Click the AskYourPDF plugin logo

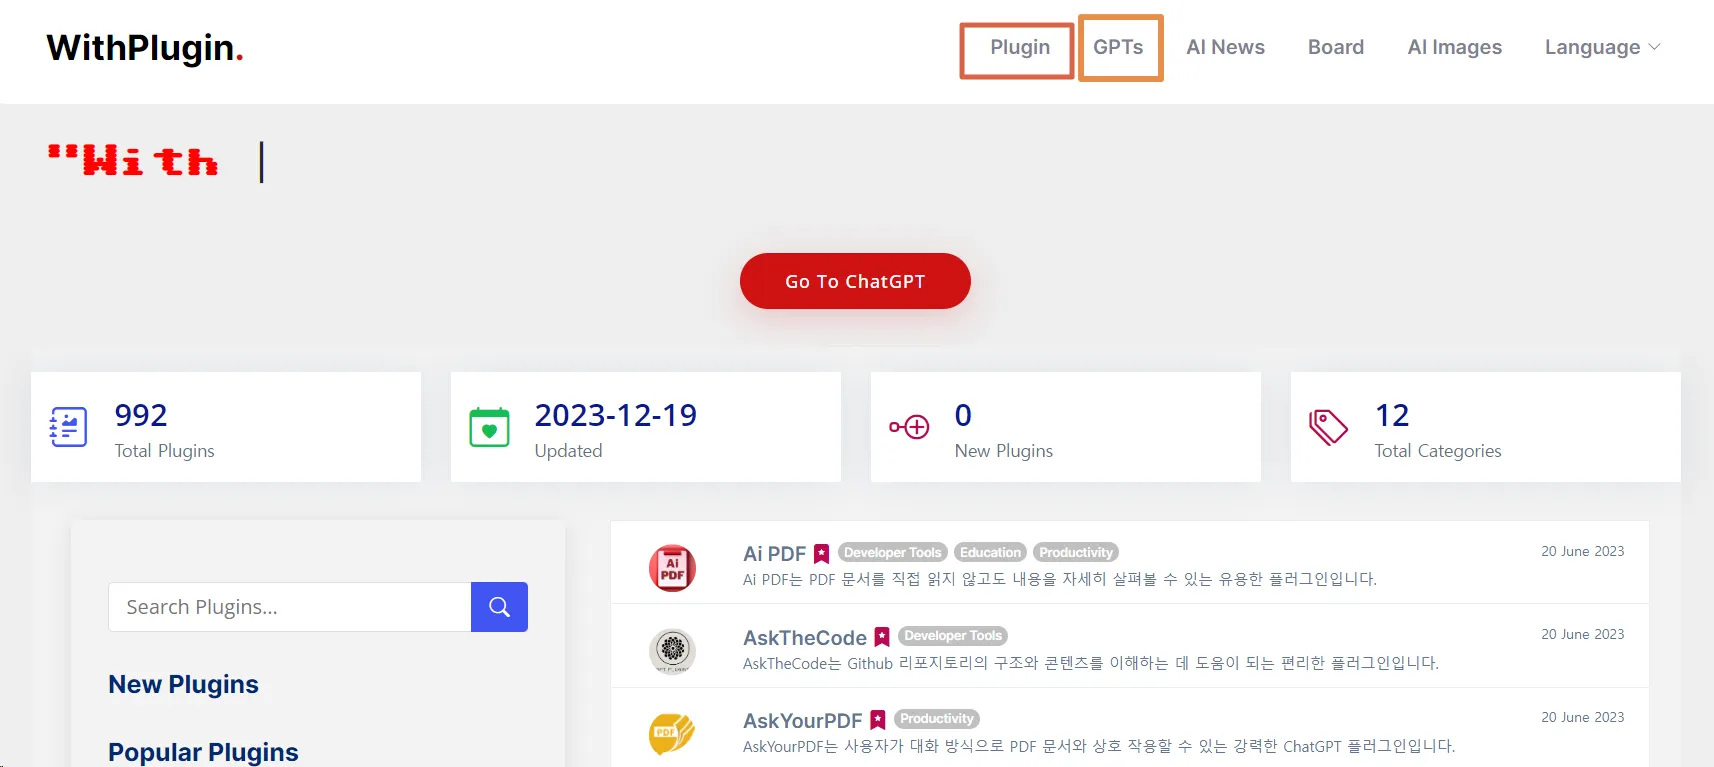(672, 734)
